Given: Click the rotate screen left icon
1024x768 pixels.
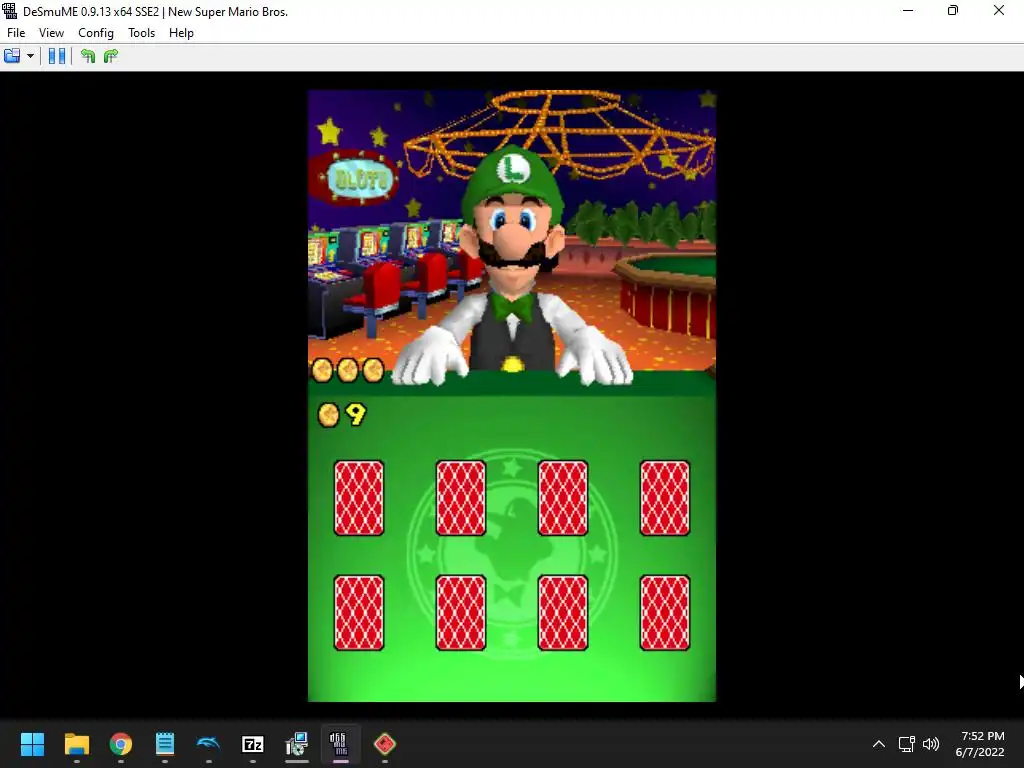Looking at the screenshot, I should click(88, 56).
